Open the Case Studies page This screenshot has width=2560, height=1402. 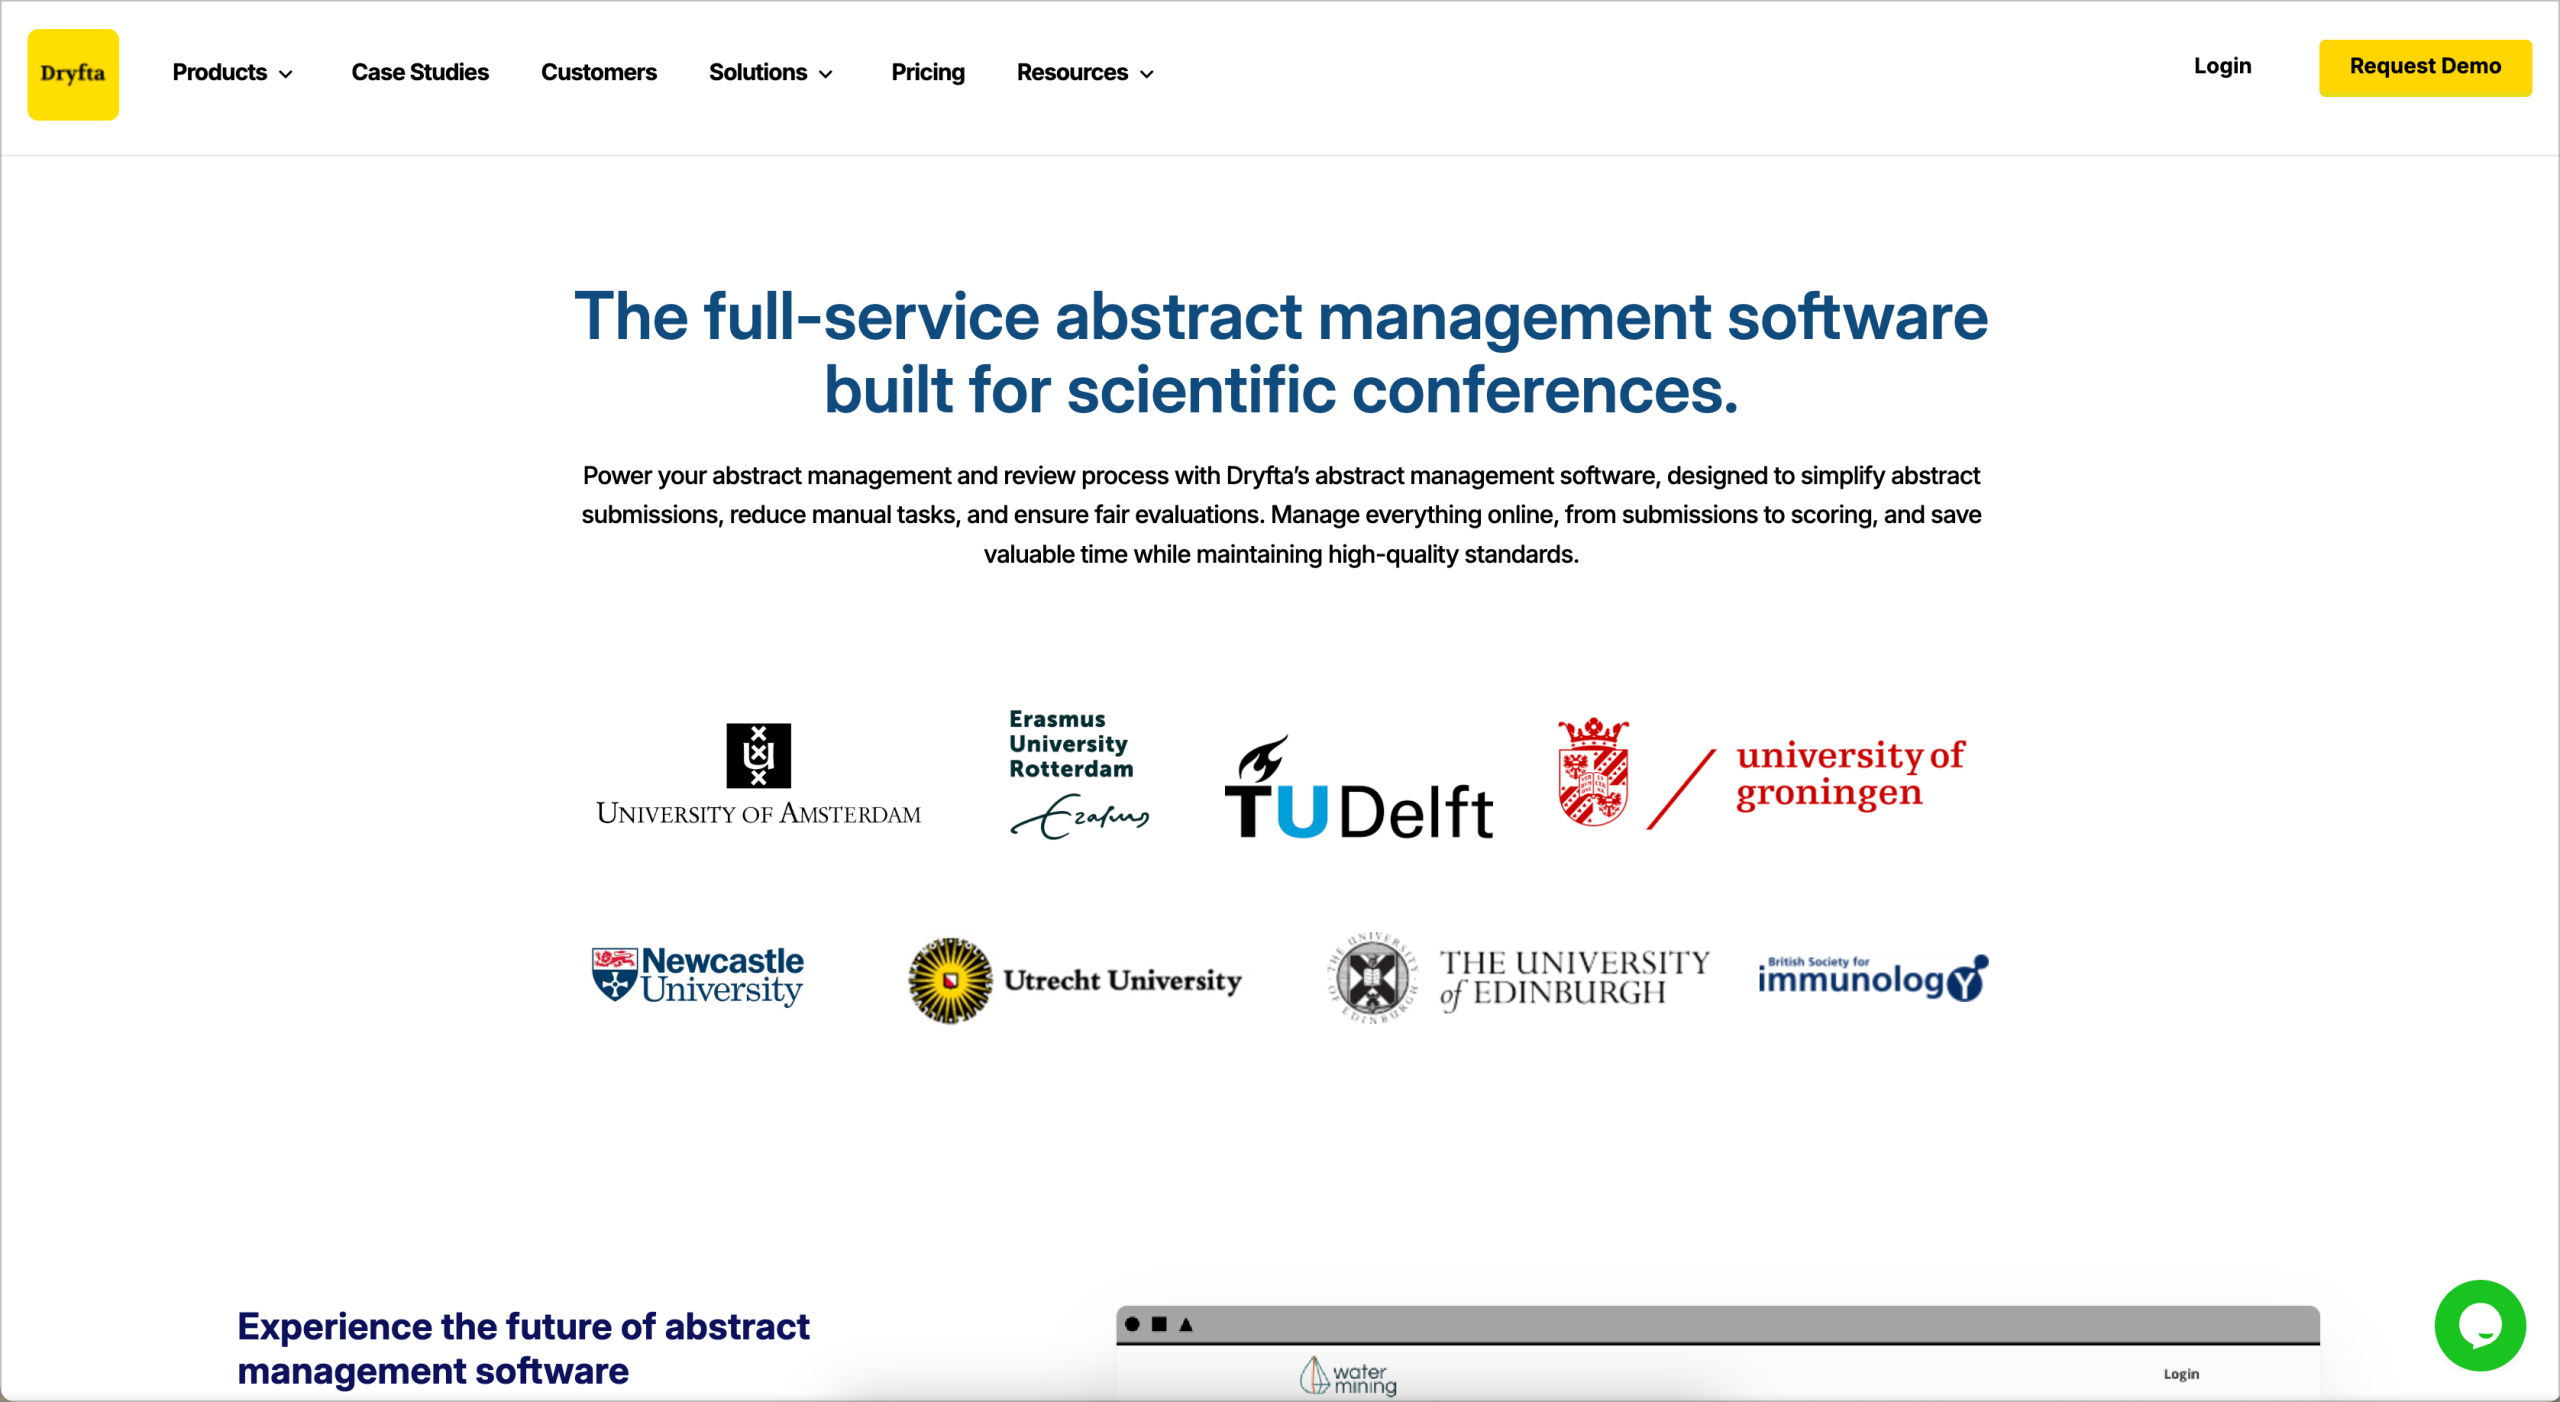pyautogui.click(x=420, y=73)
